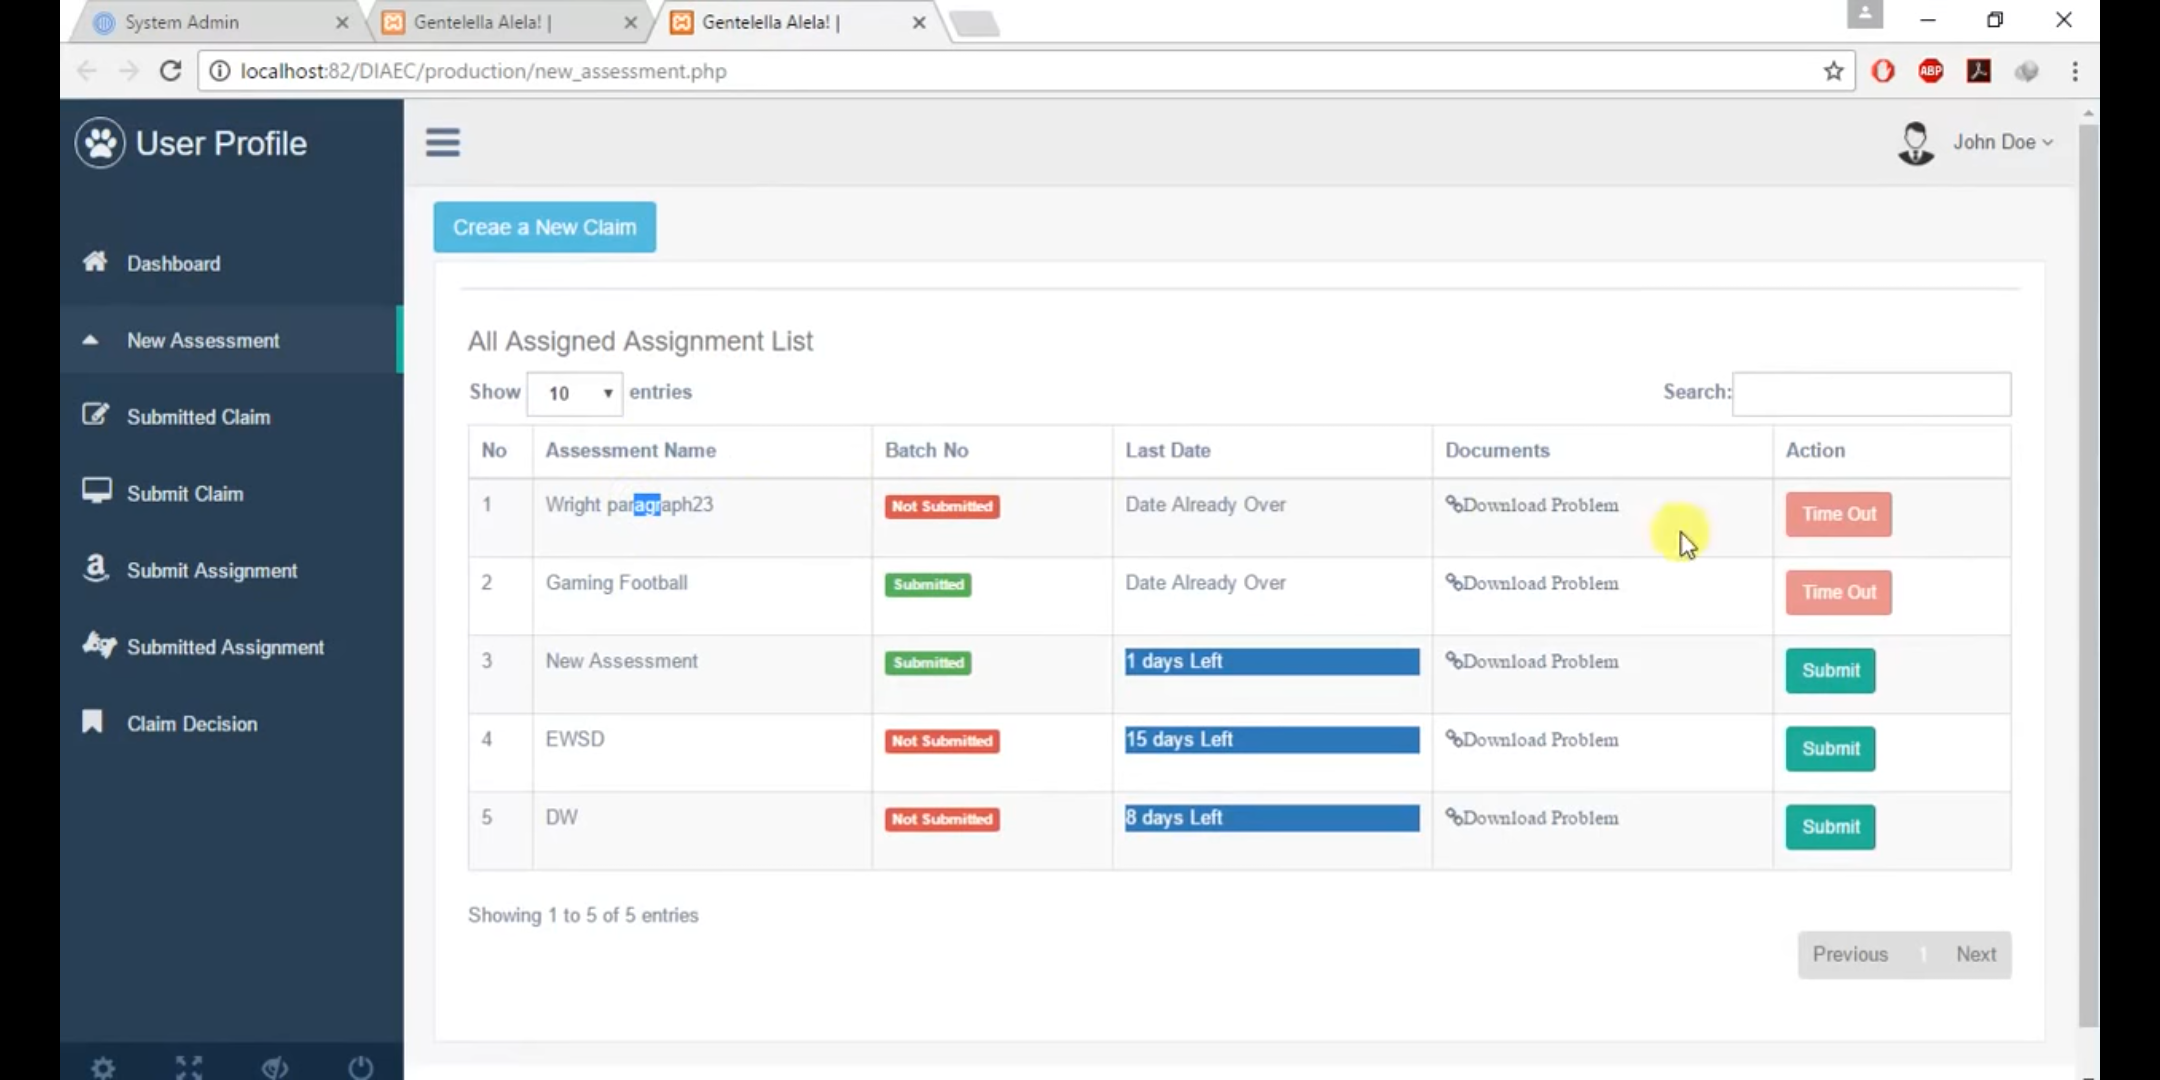Click the Opera extension icon in toolbar

click(x=1883, y=71)
